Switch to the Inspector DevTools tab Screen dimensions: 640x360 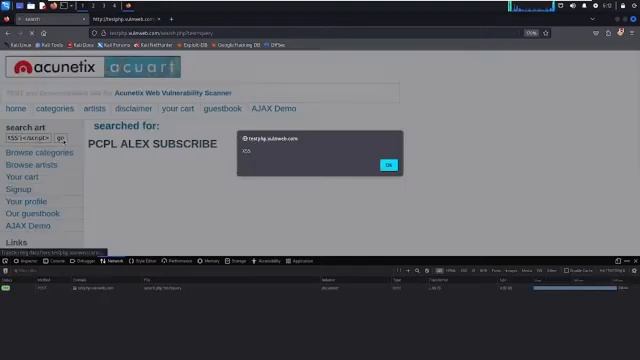(25, 261)
